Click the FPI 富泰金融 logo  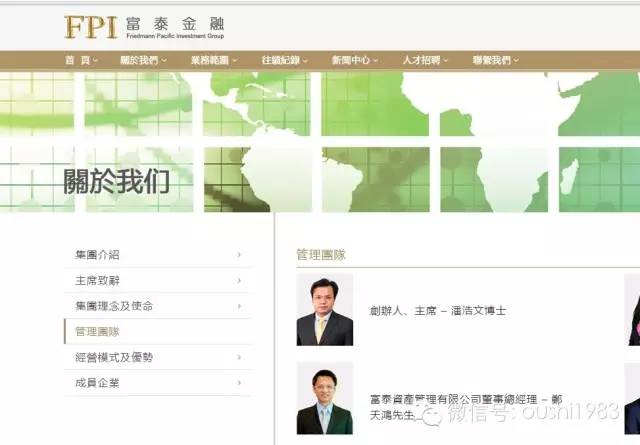144,27
